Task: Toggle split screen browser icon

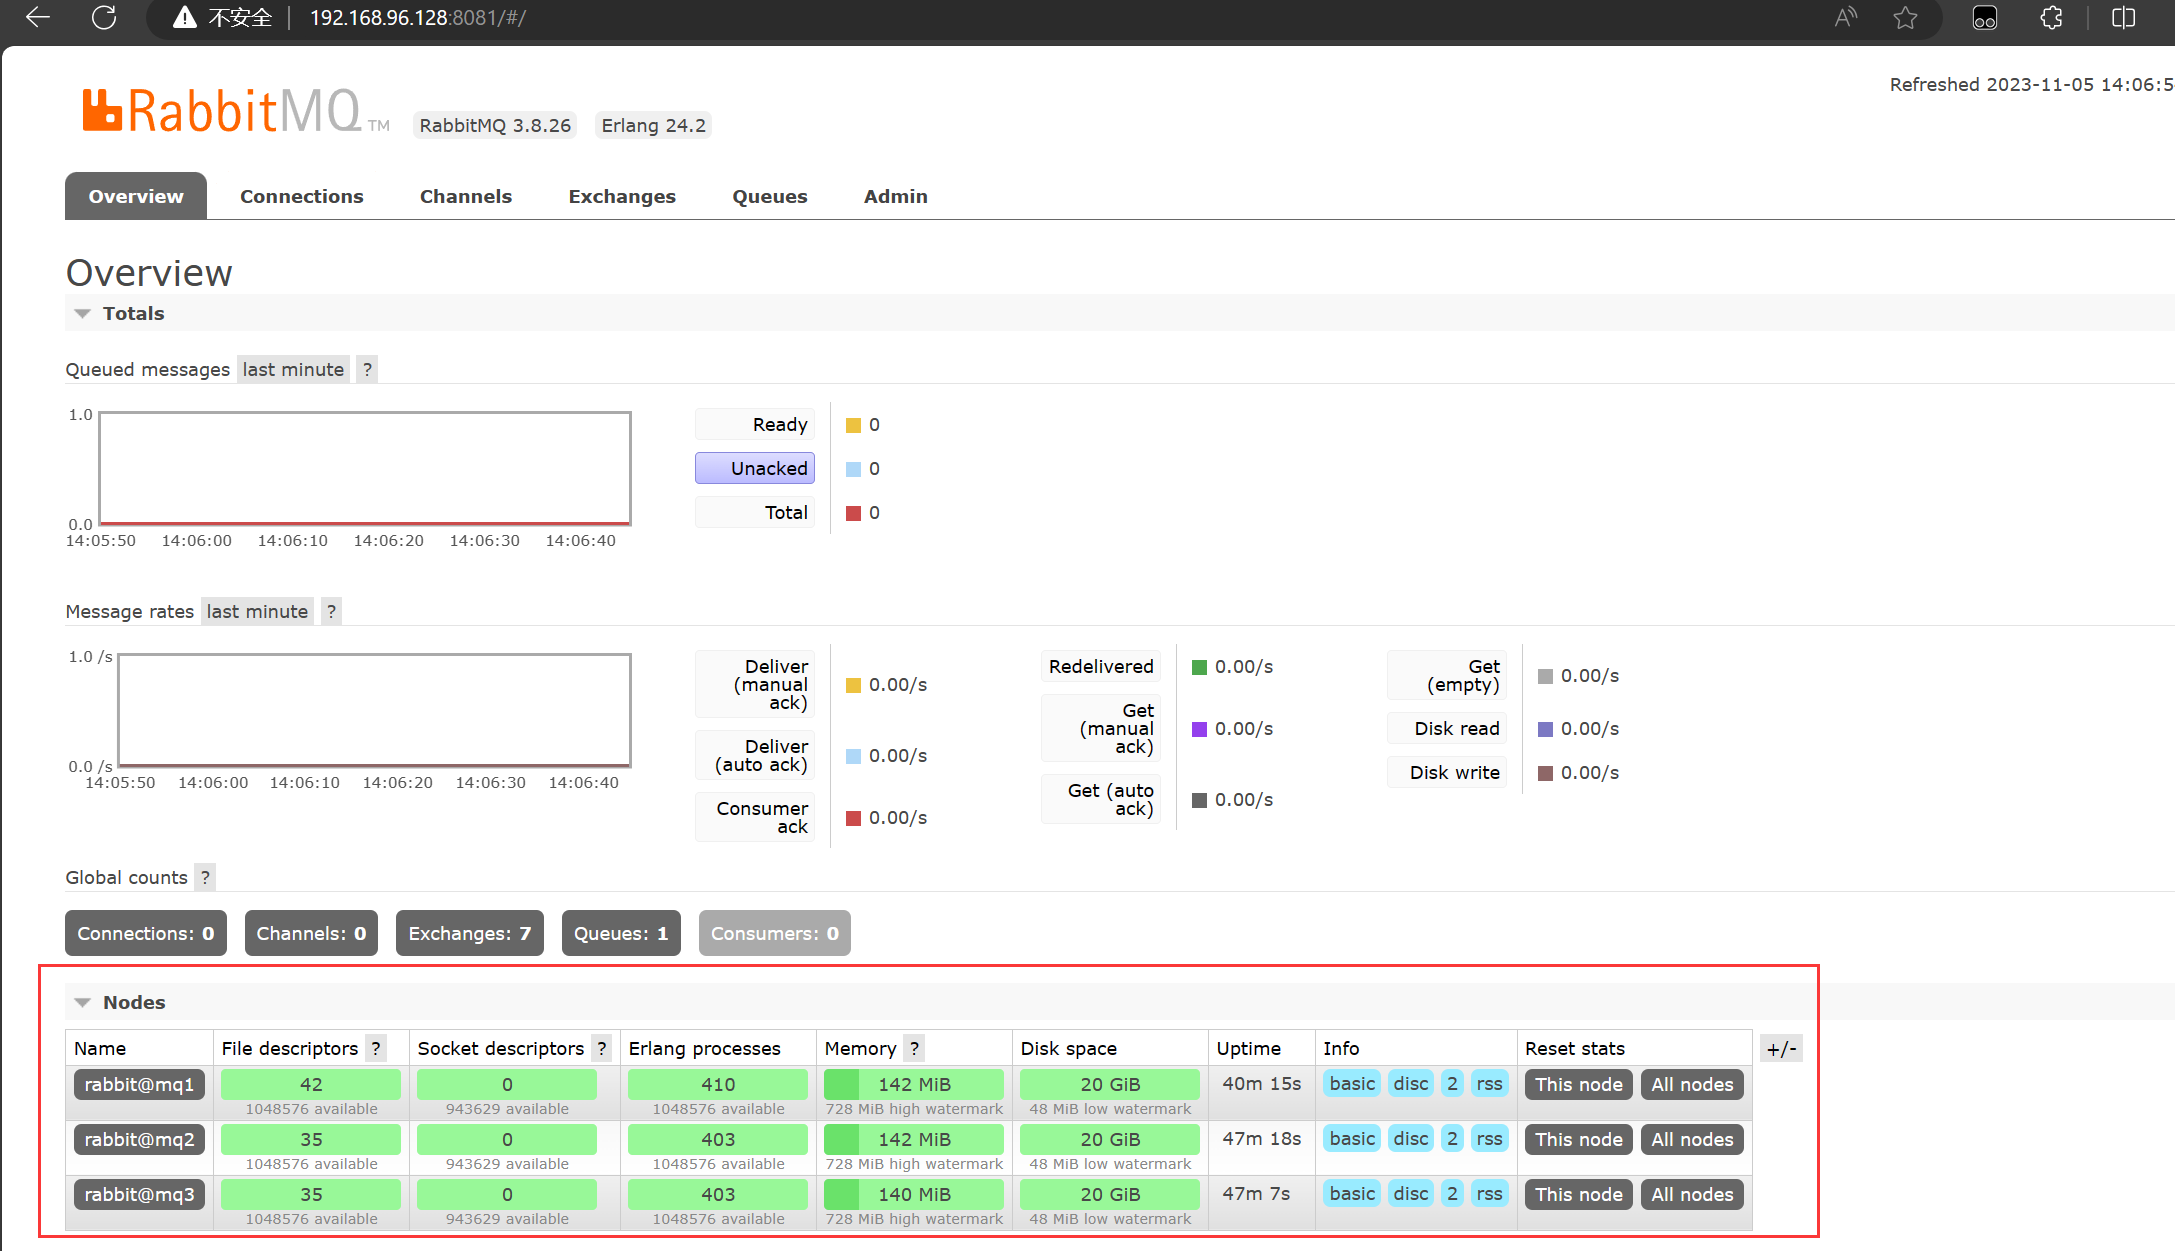Action: 2123,17
